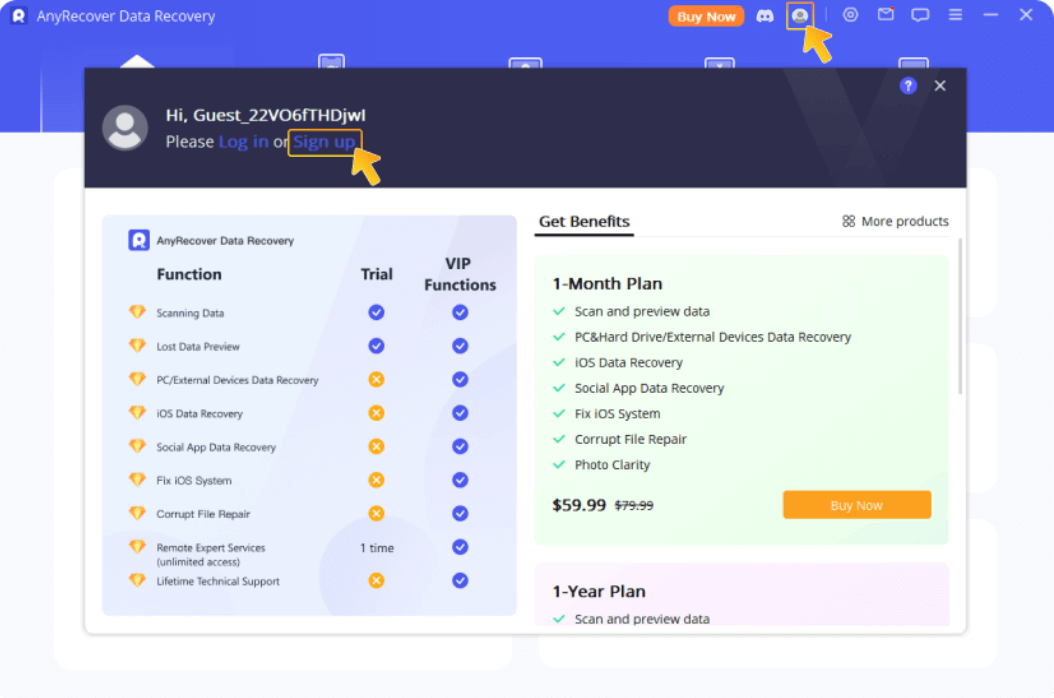Open settings via the hexagon gear icon
The height and width of the screenshot is (698, 1054).
point(851,15)
